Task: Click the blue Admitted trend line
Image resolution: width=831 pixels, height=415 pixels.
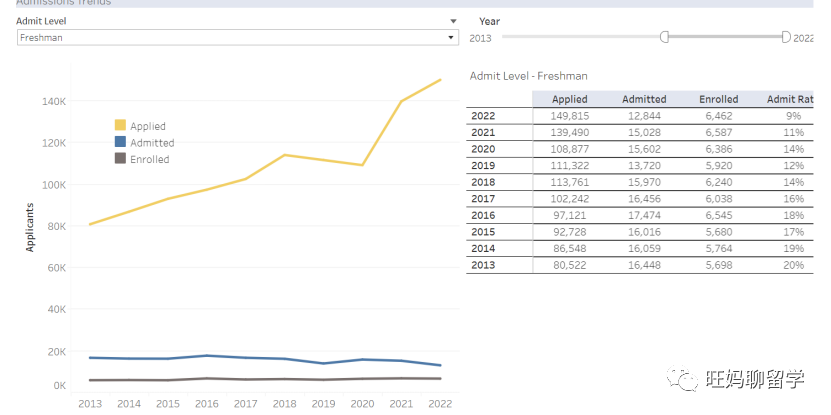Action: [265, 358]
